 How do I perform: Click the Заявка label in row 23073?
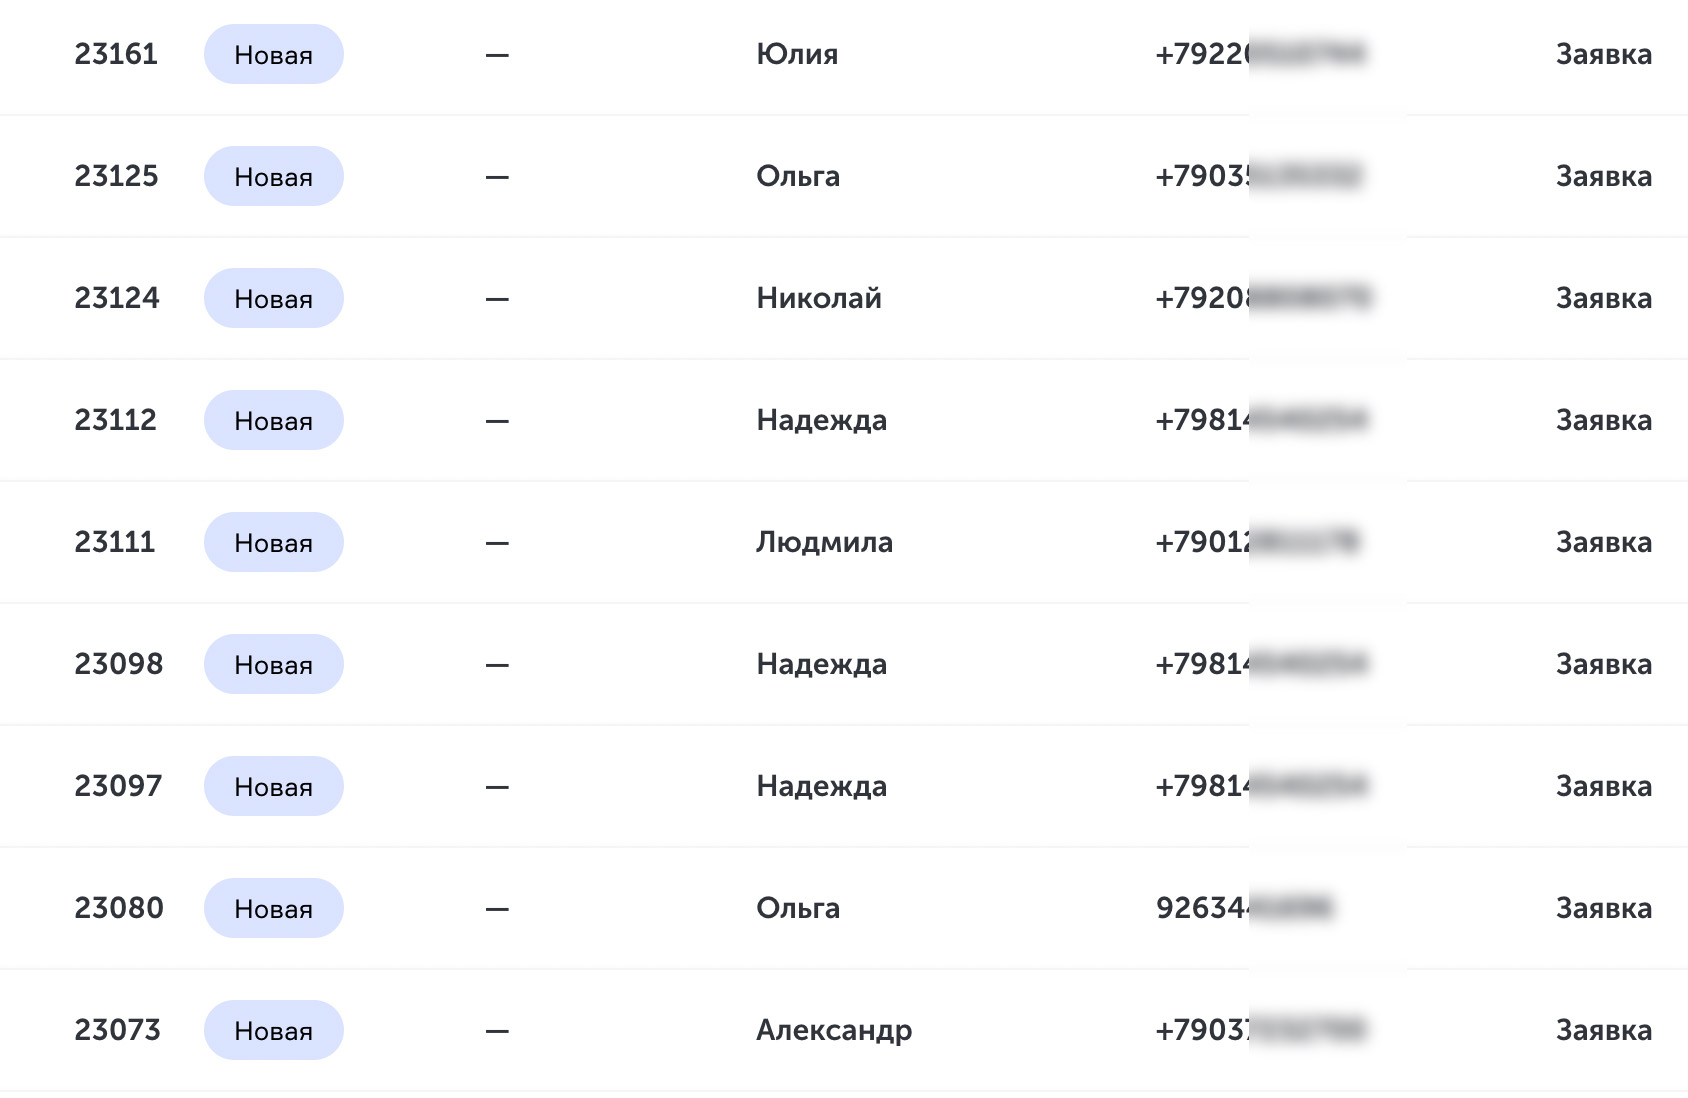[x=1603, y=1030]
